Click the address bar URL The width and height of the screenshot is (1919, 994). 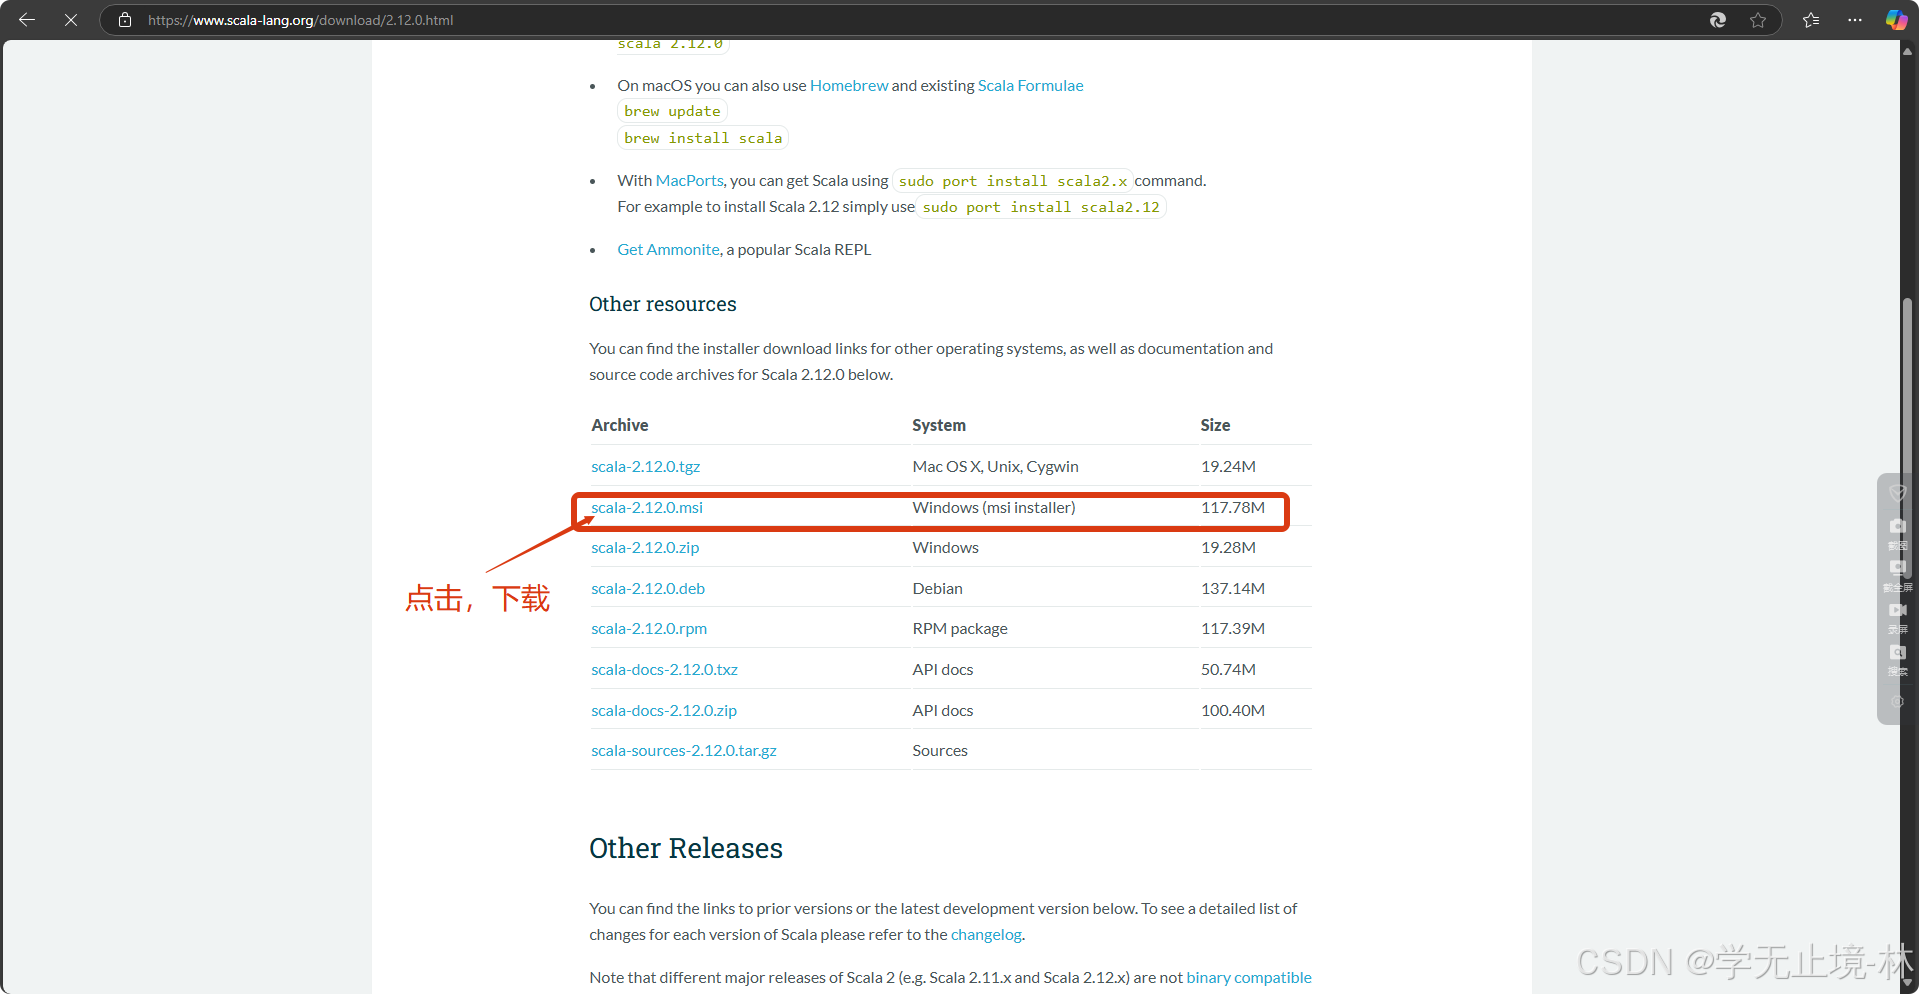300,20
